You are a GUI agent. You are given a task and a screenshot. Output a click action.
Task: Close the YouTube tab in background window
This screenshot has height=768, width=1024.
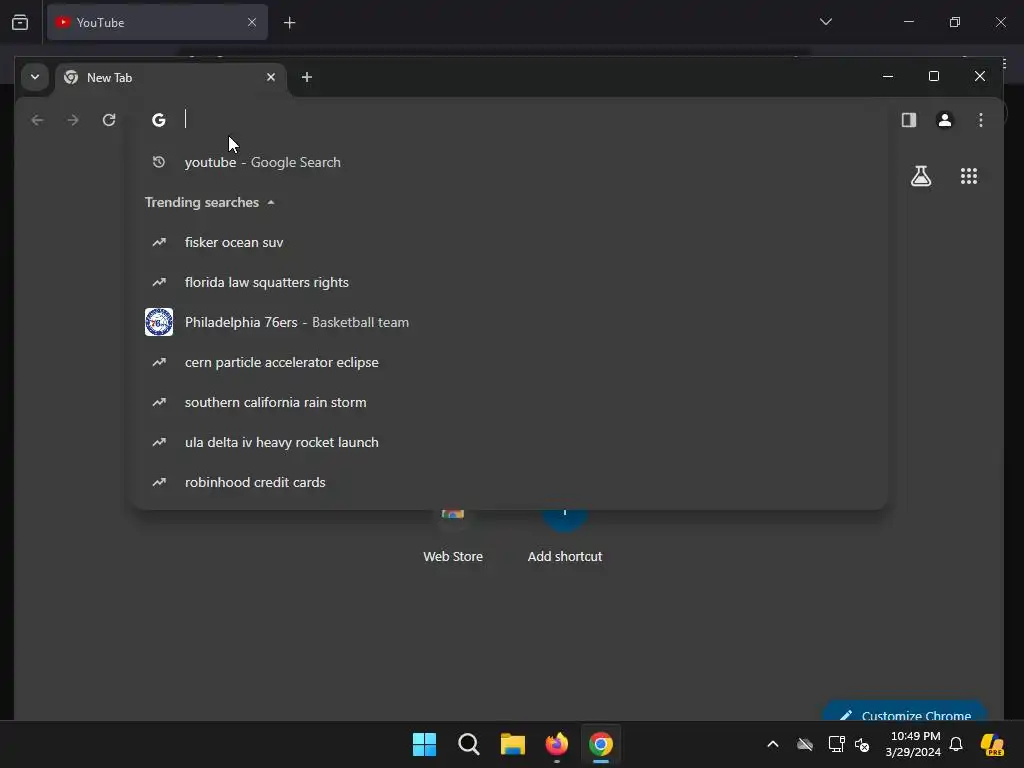pyautogui.click(x=252, y=22)
